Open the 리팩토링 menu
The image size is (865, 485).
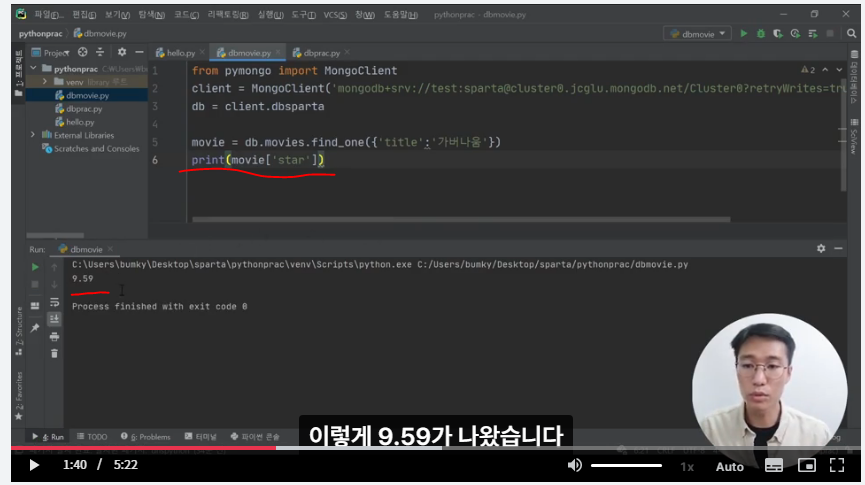click(228, 15)
